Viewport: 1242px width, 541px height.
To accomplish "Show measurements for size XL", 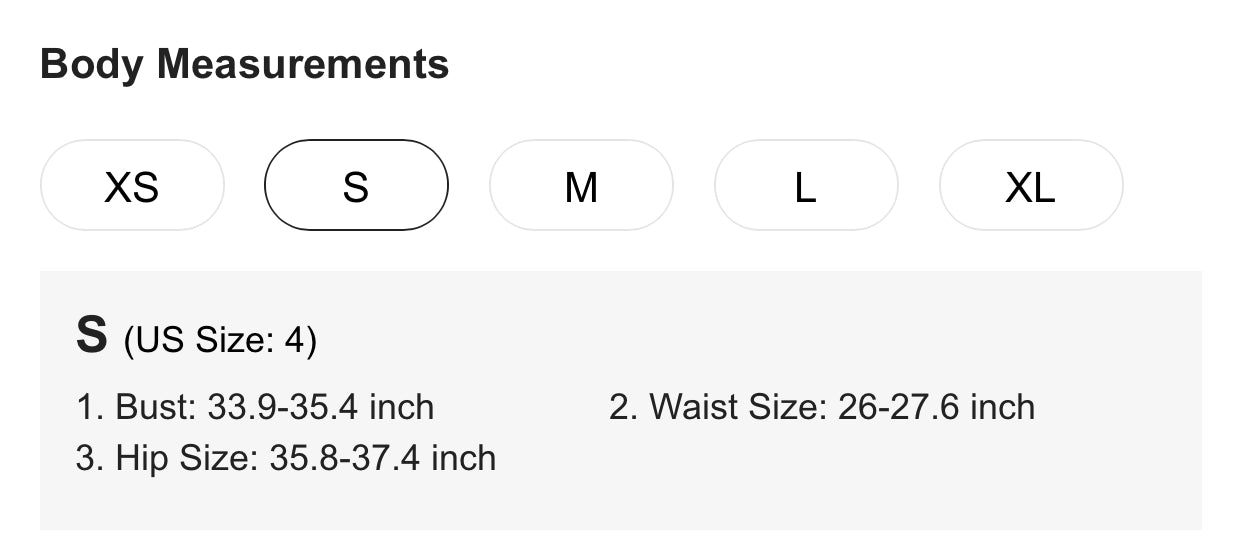I will click(x=1031, y=186).
